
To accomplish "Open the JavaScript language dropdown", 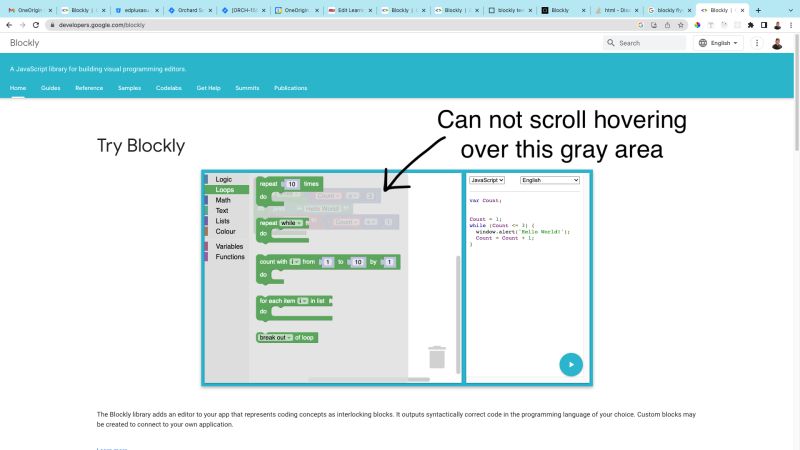I will (x=487, y=180).
